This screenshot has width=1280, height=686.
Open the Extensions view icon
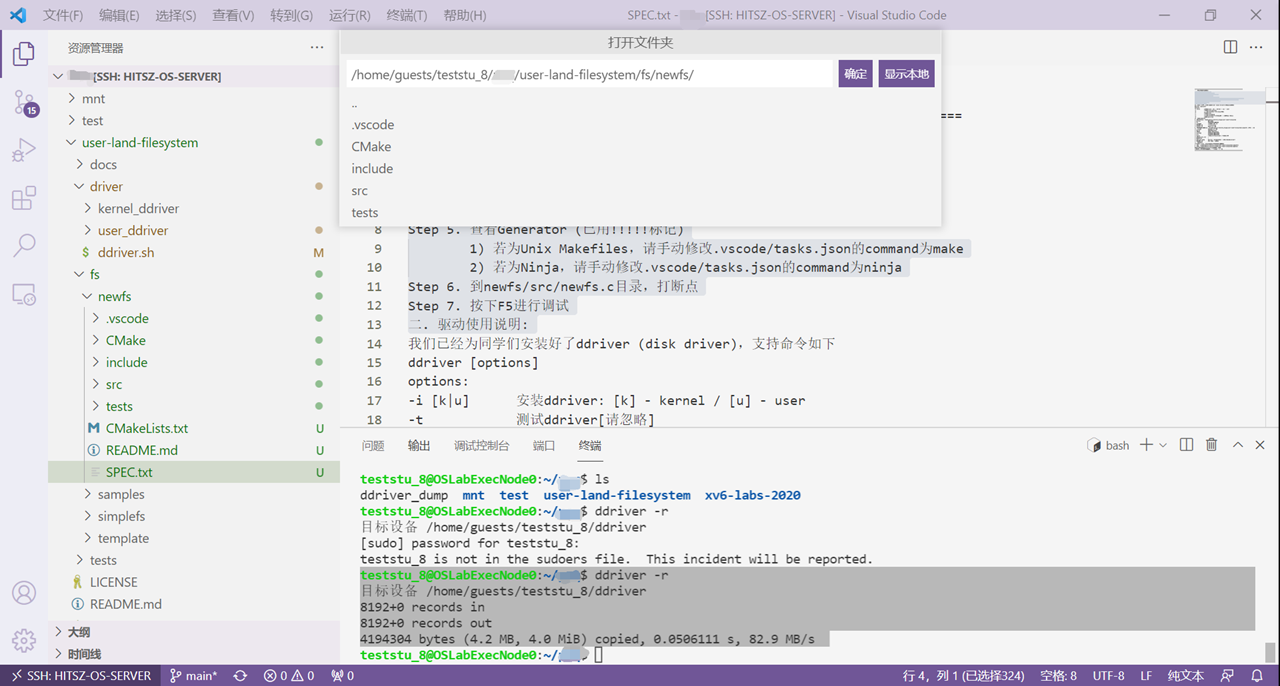click(24, 198)
